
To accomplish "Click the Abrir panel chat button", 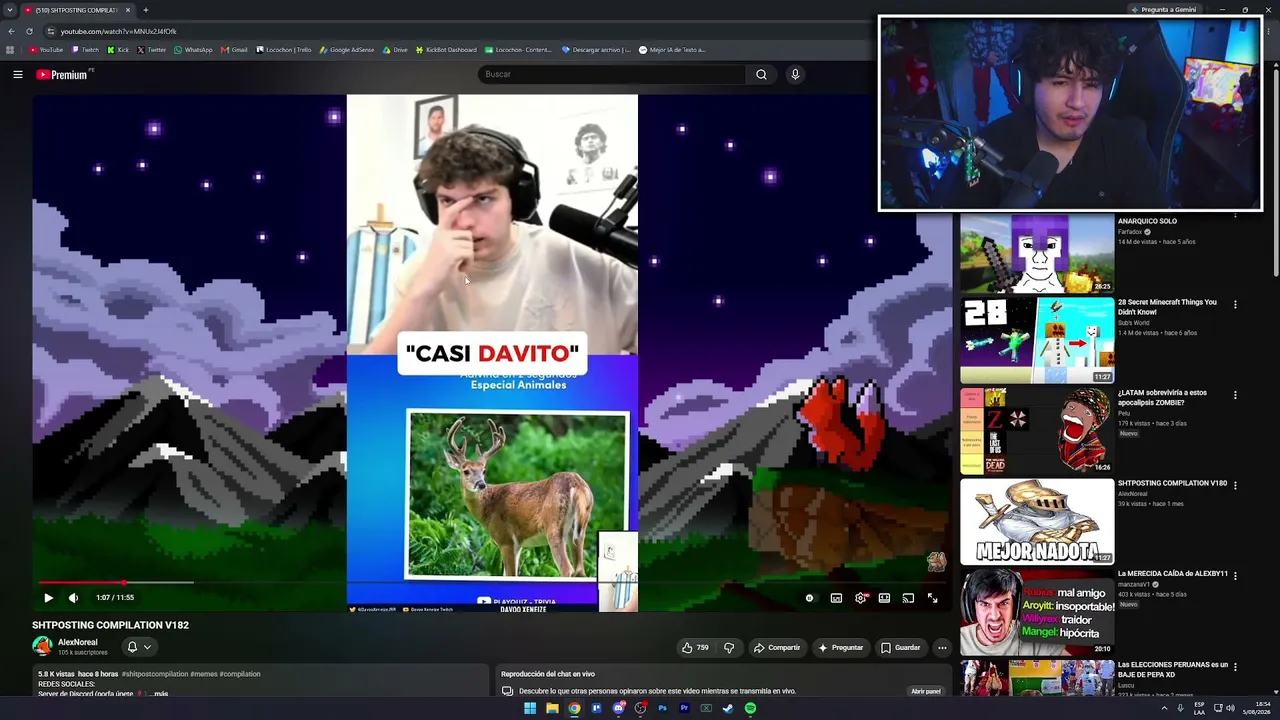I will [926, 691].
